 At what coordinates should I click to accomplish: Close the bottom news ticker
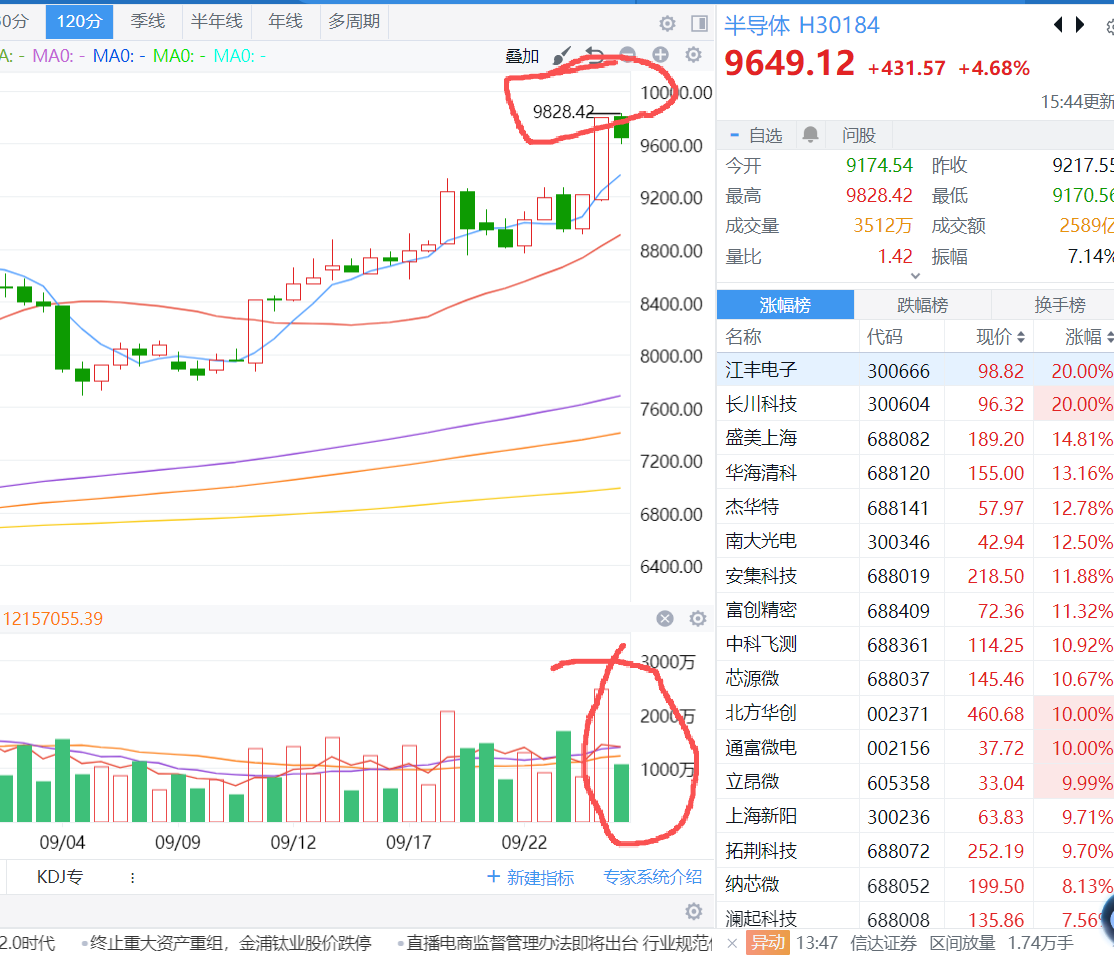(732, 942)
